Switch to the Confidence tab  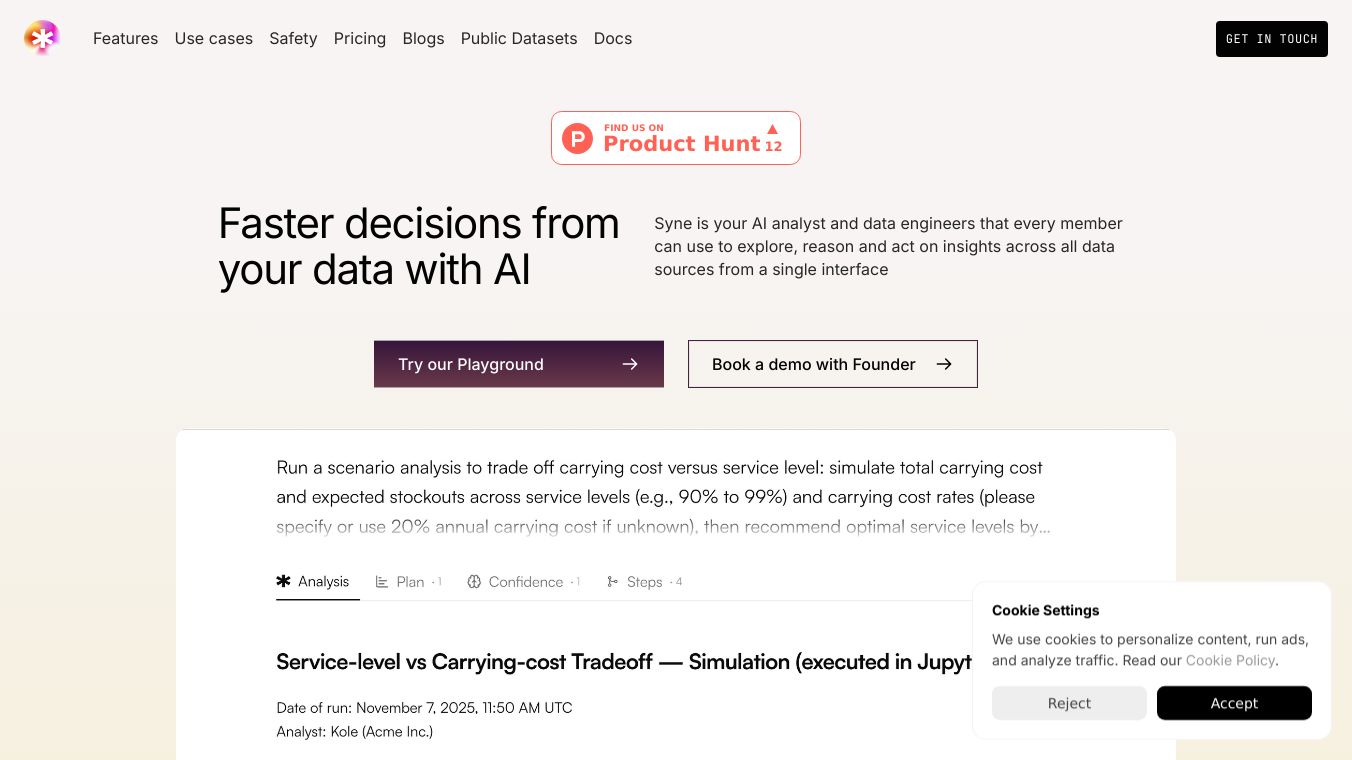525,582
